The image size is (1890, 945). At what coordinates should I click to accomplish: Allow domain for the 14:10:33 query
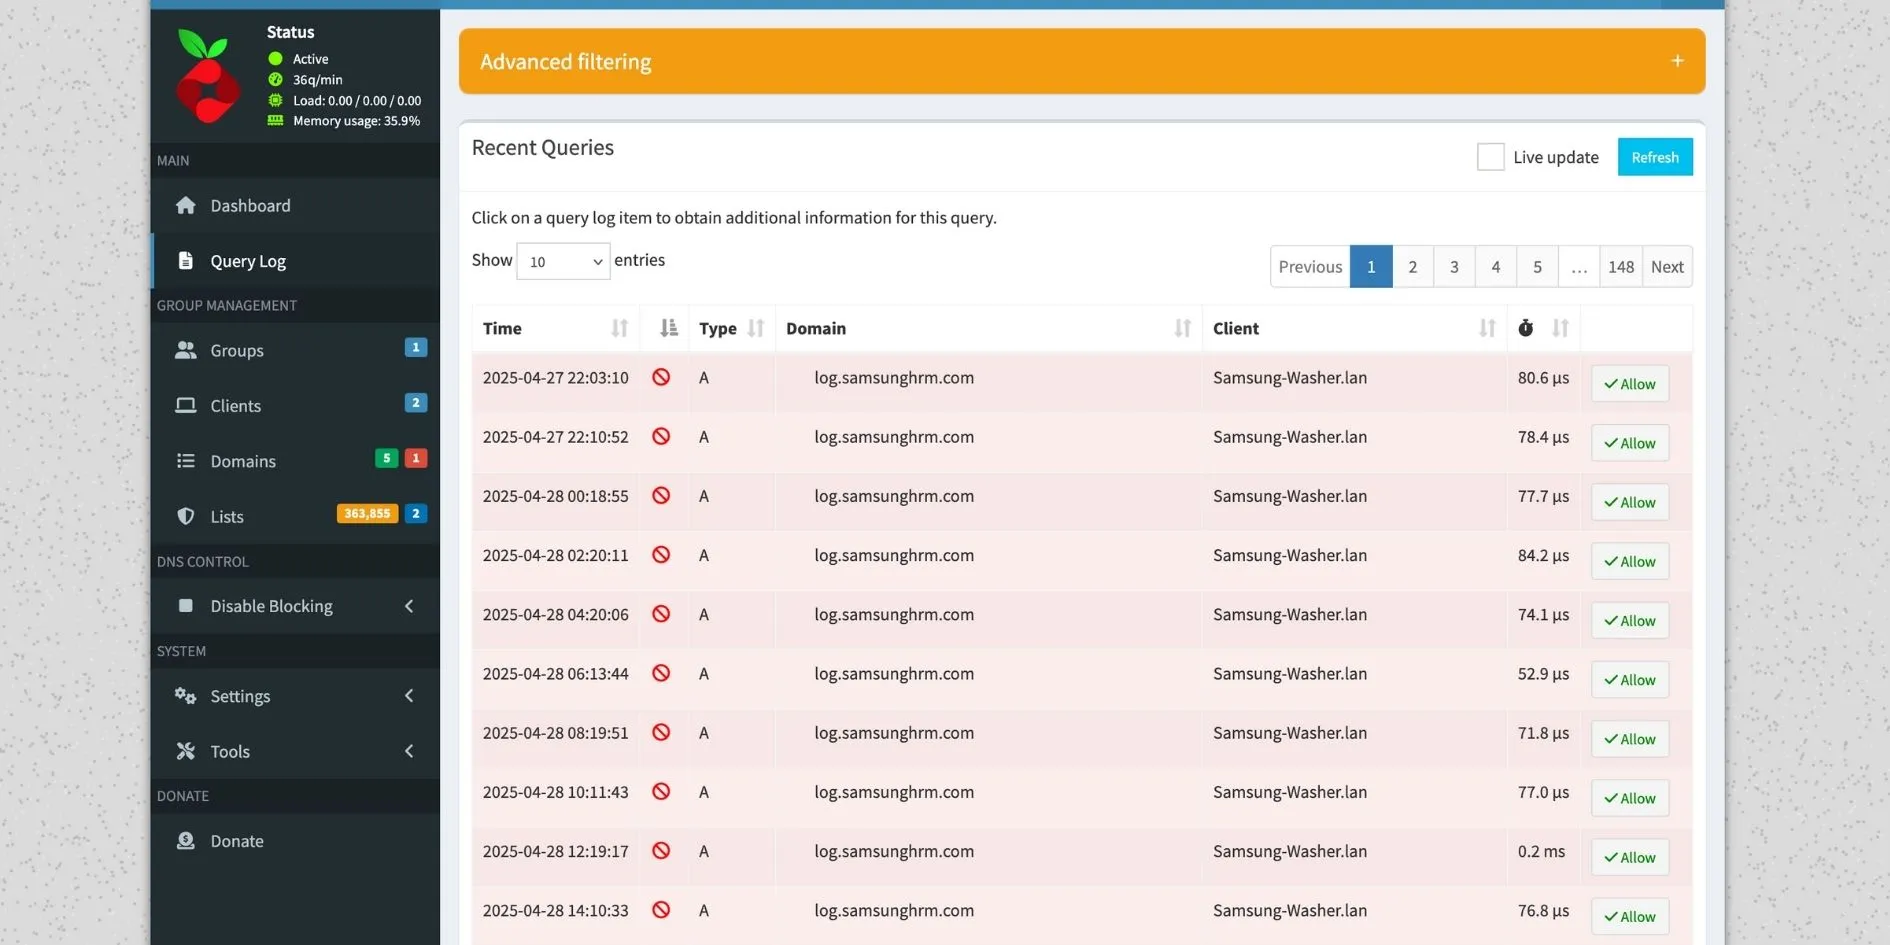[x=1630, y=916]
